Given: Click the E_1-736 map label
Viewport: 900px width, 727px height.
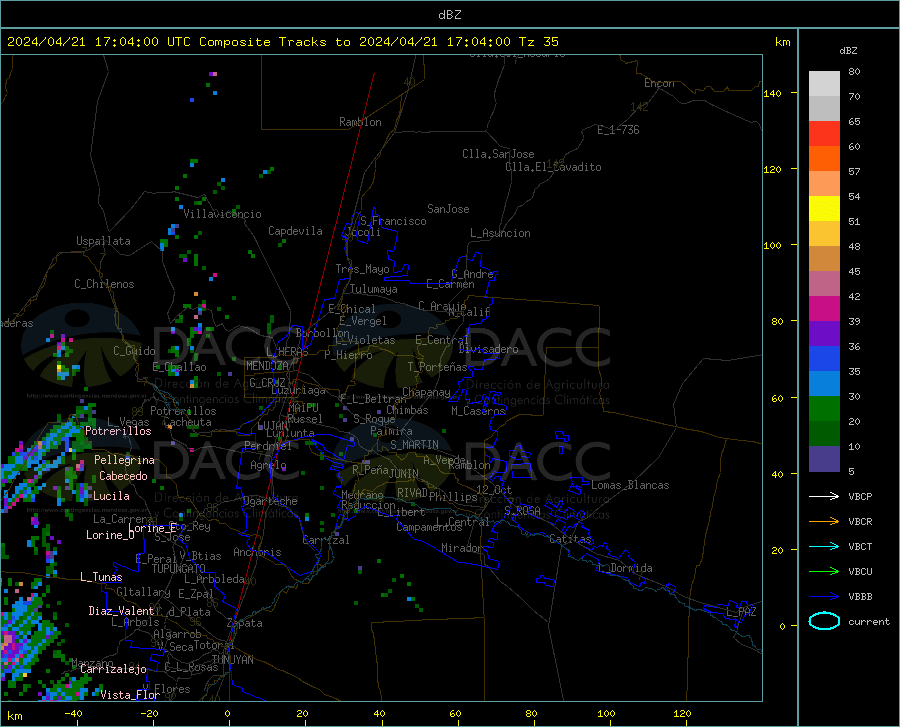Looking at the screenshot, I should coord(618,130).
